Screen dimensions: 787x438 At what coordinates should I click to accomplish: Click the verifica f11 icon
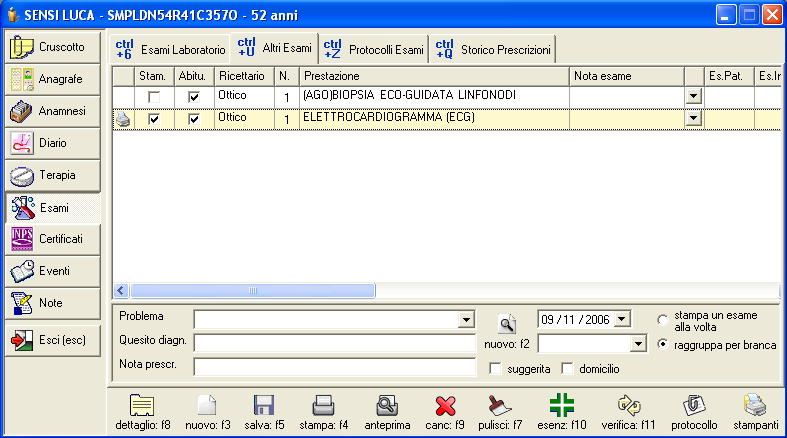coord(628,405)
